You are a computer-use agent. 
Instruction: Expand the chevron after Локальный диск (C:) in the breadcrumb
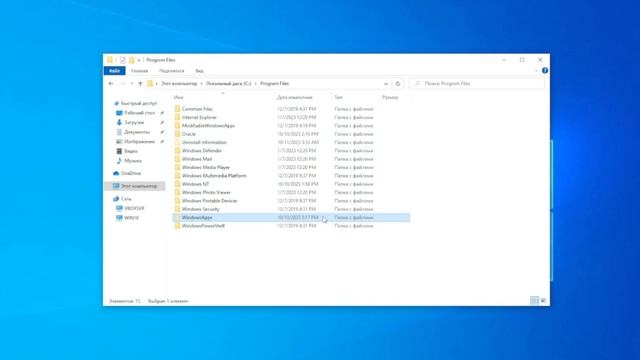(256, 84)
